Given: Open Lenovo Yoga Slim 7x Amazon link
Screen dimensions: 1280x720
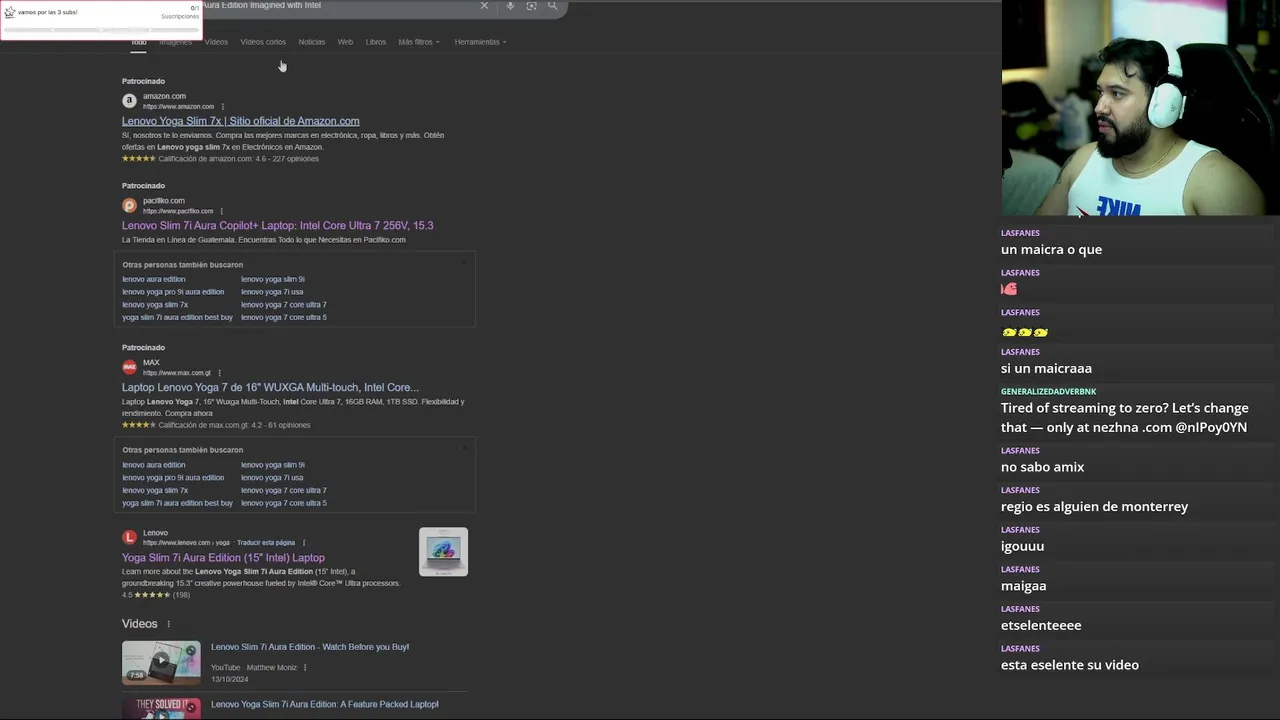Looking at the screenshot, I should [x=241, y=121].
